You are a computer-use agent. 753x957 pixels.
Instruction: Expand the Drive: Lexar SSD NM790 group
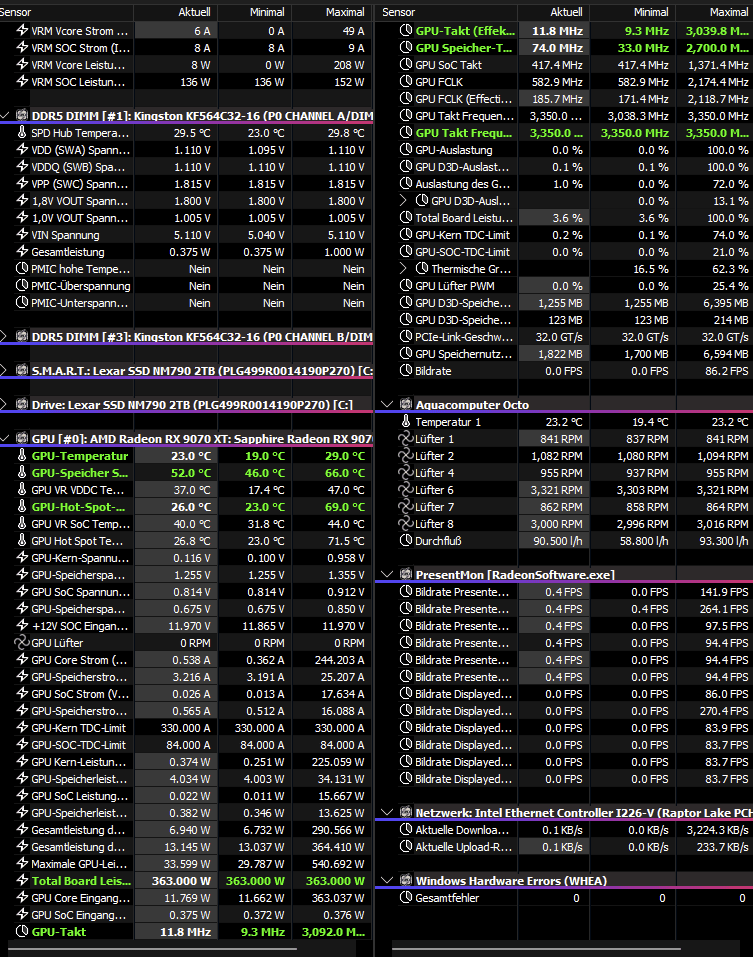[4, 404]
